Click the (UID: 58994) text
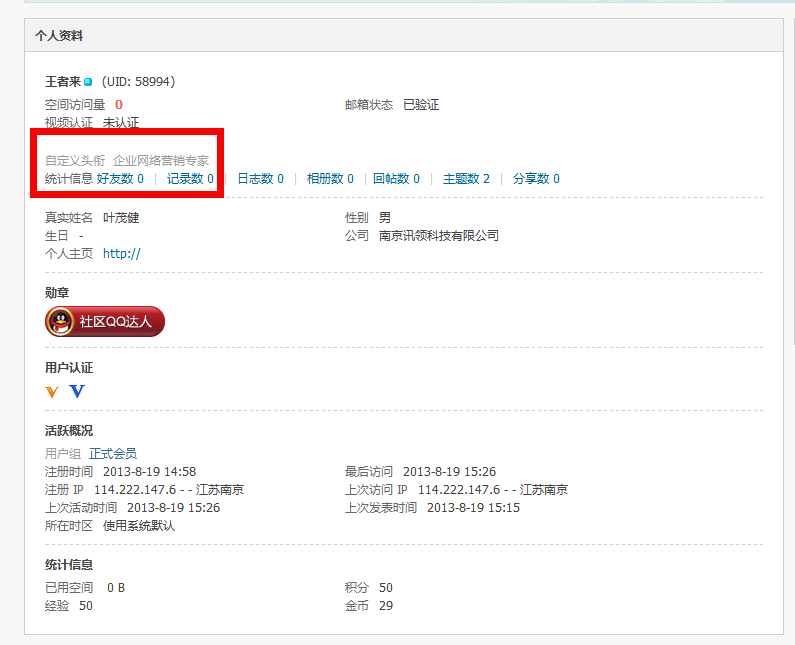795x645 pixels. pos(138,82)
